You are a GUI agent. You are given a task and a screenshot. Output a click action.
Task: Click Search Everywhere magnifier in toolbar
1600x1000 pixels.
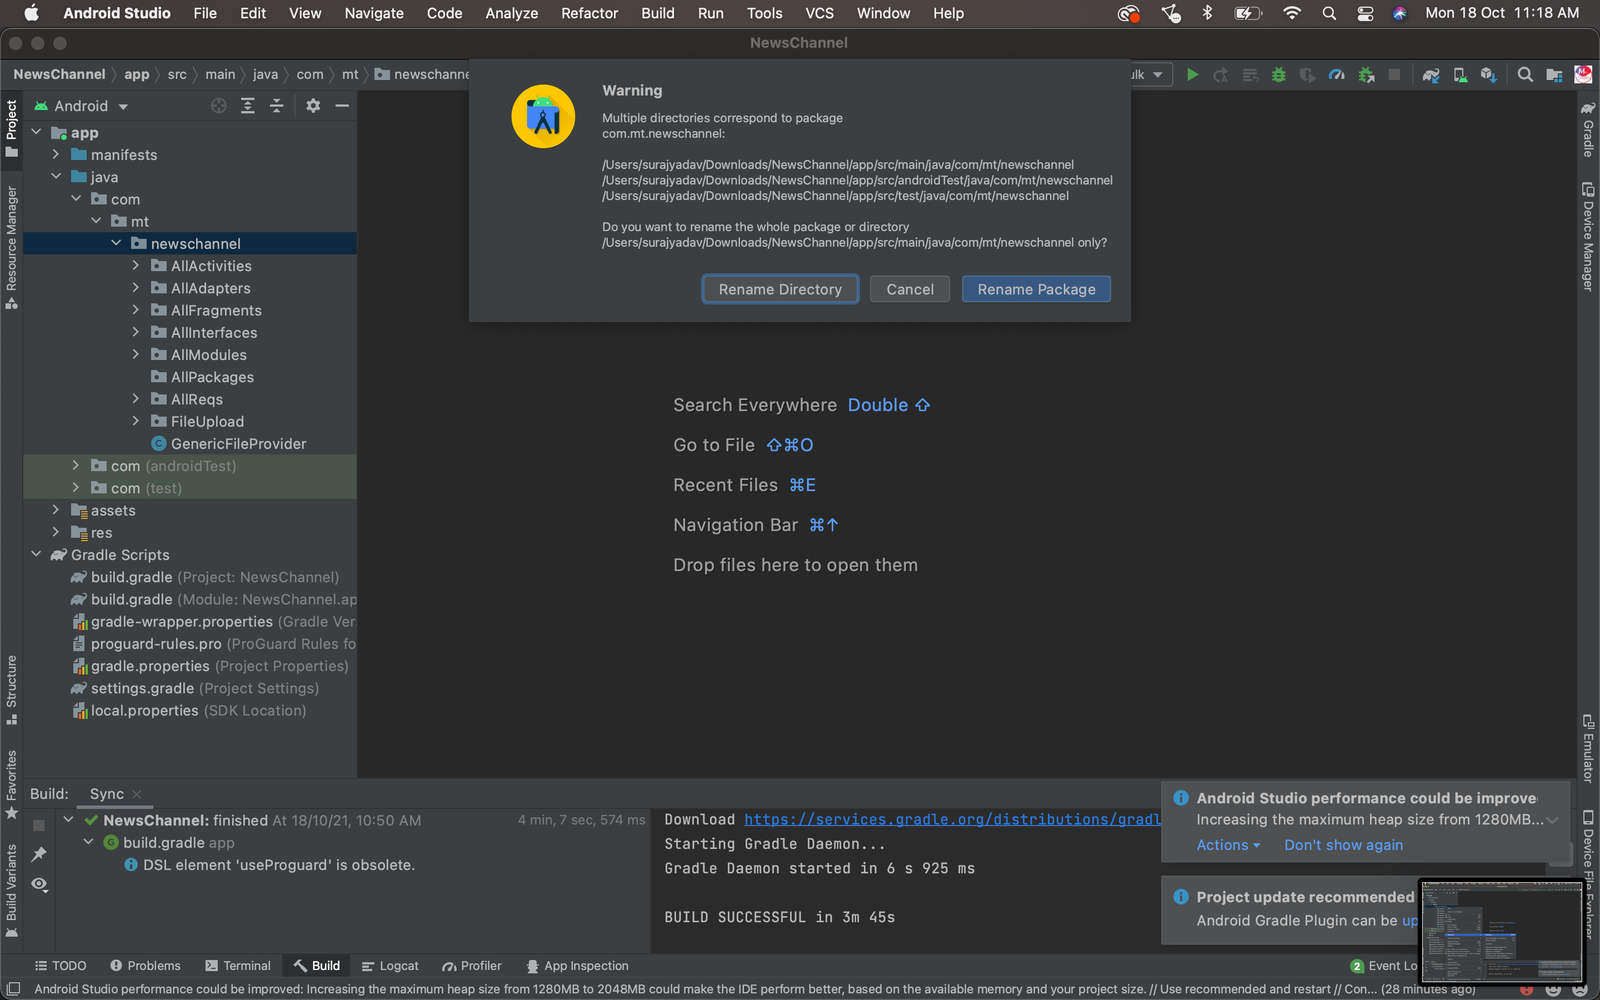pyautogui.click(x=1525, y=75)
